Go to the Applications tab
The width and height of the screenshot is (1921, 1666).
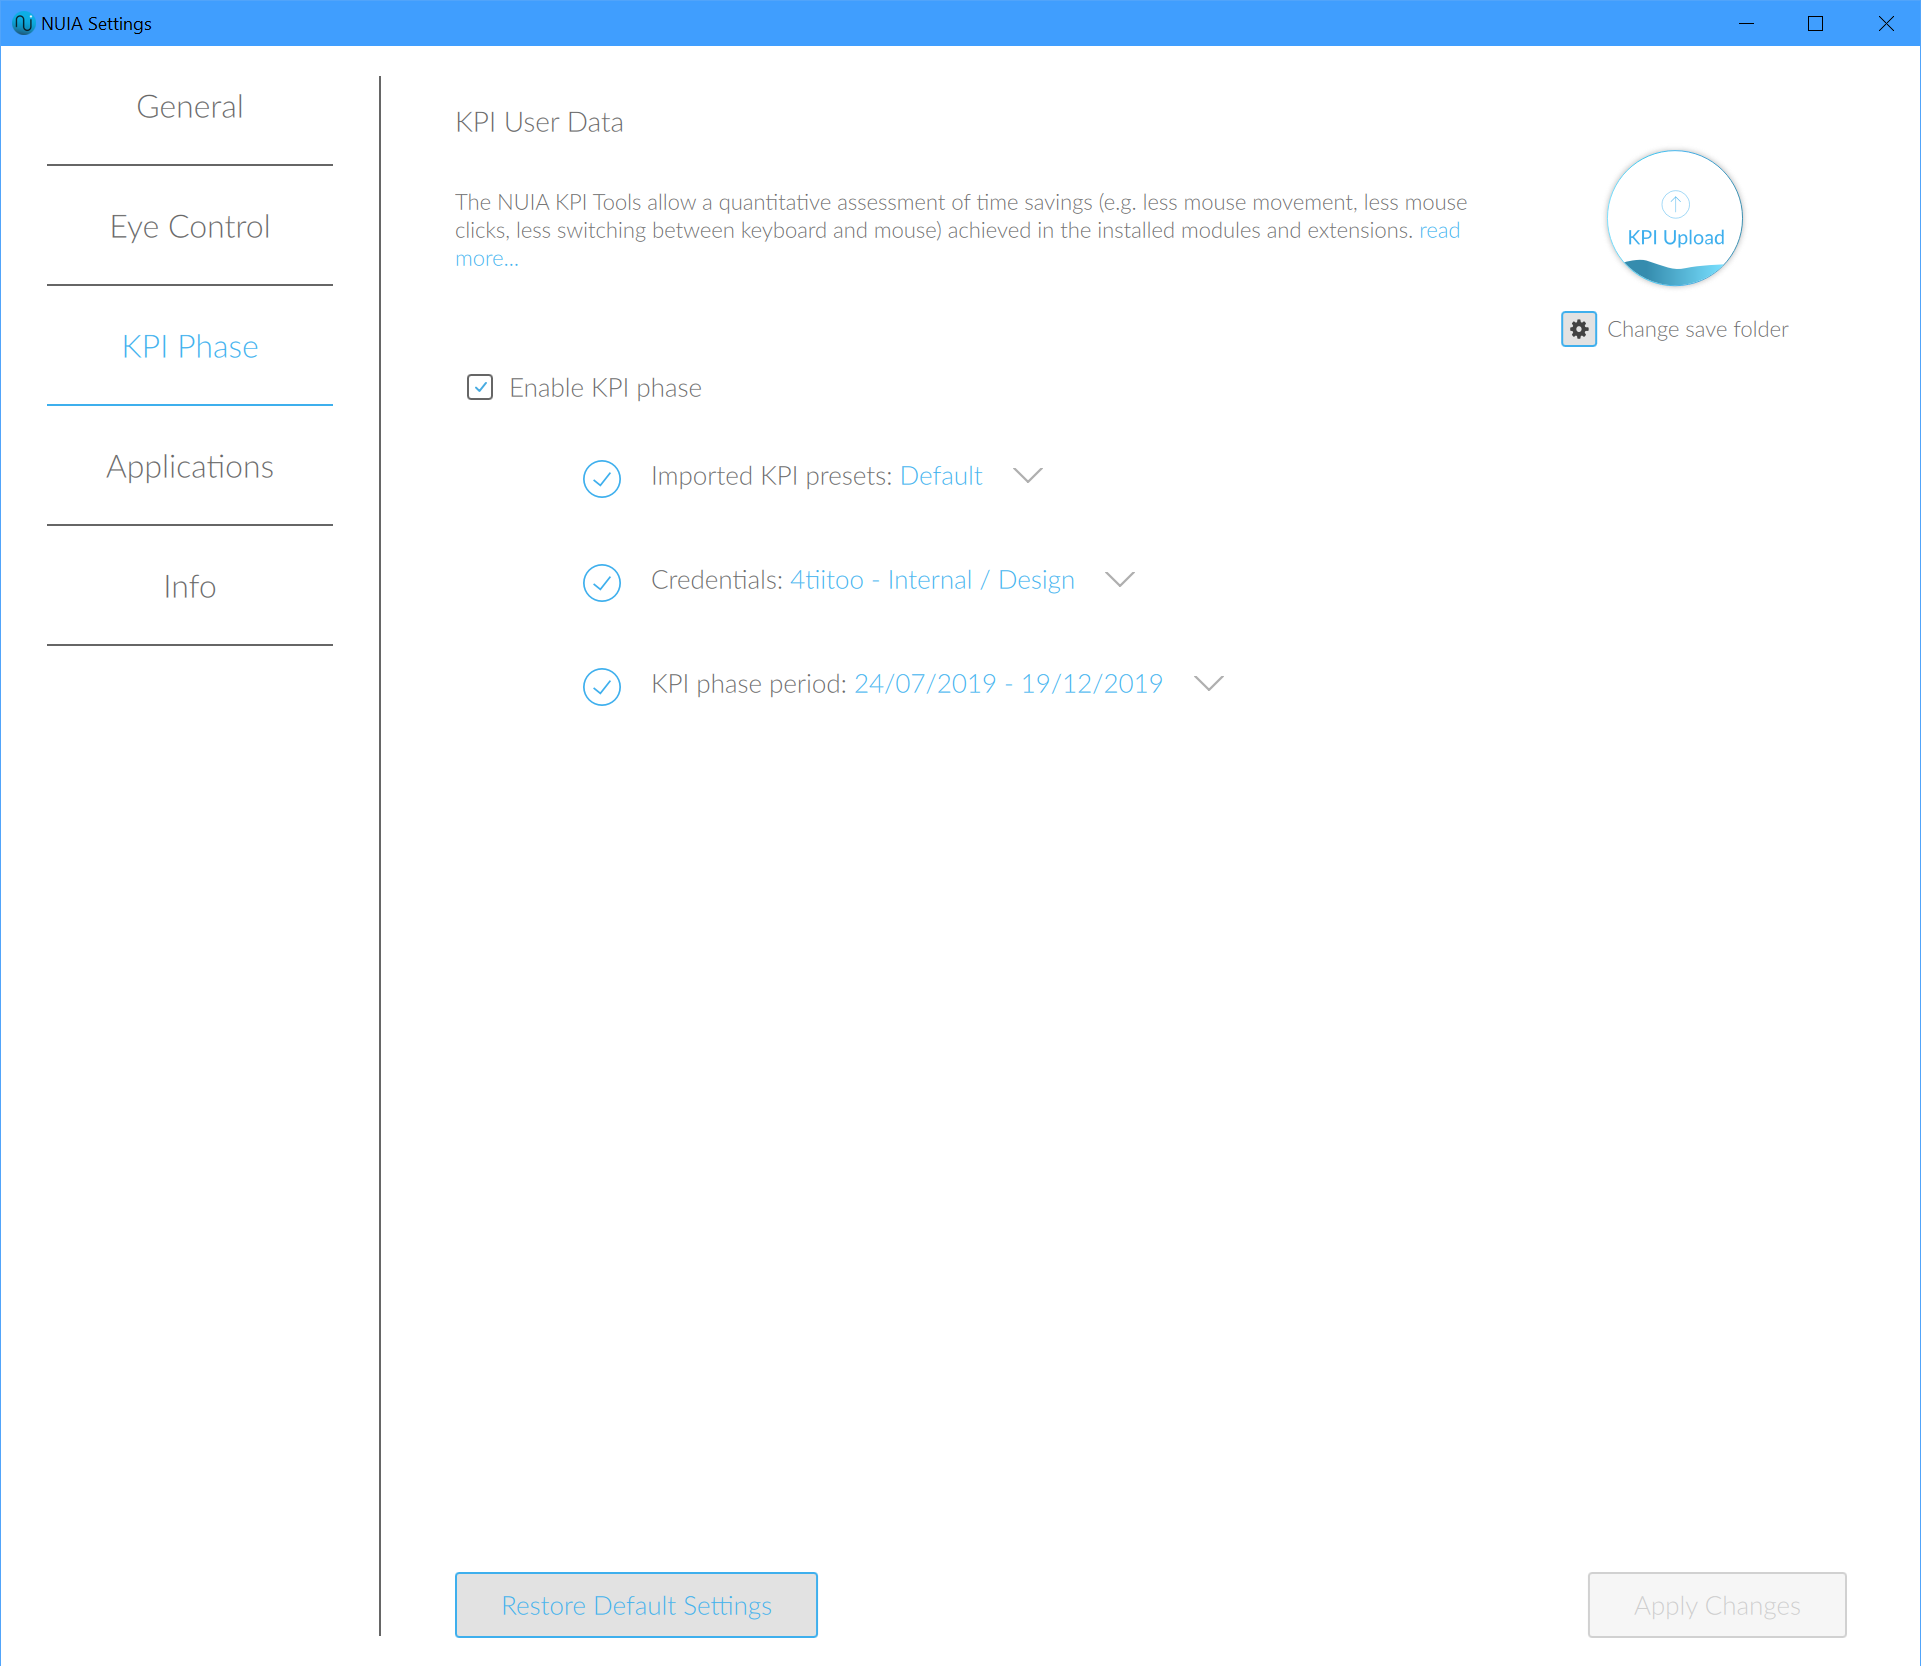(190, 466)
